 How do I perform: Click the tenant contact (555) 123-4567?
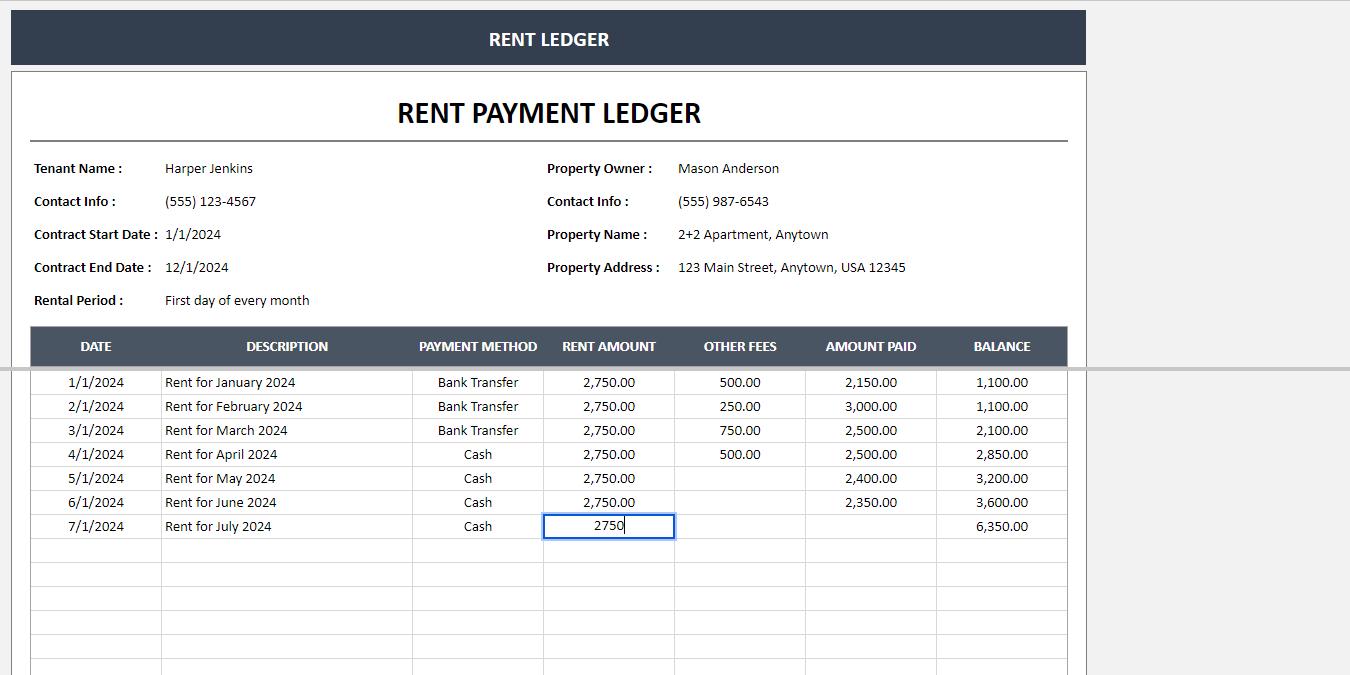[210, 201]
